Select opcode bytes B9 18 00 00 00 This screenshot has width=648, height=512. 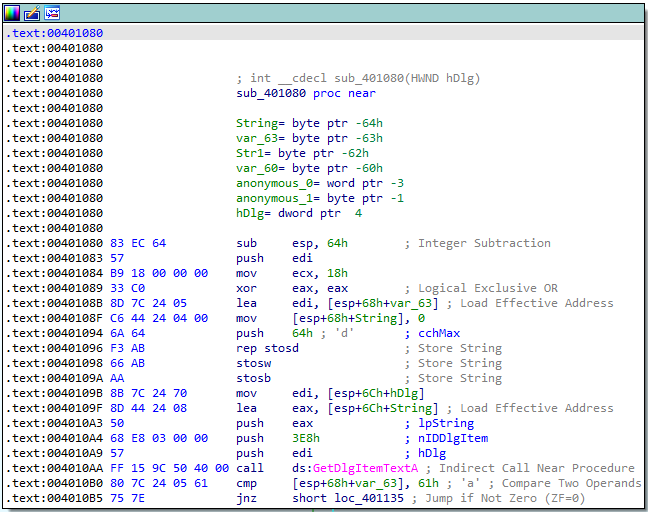coord(159,273)
